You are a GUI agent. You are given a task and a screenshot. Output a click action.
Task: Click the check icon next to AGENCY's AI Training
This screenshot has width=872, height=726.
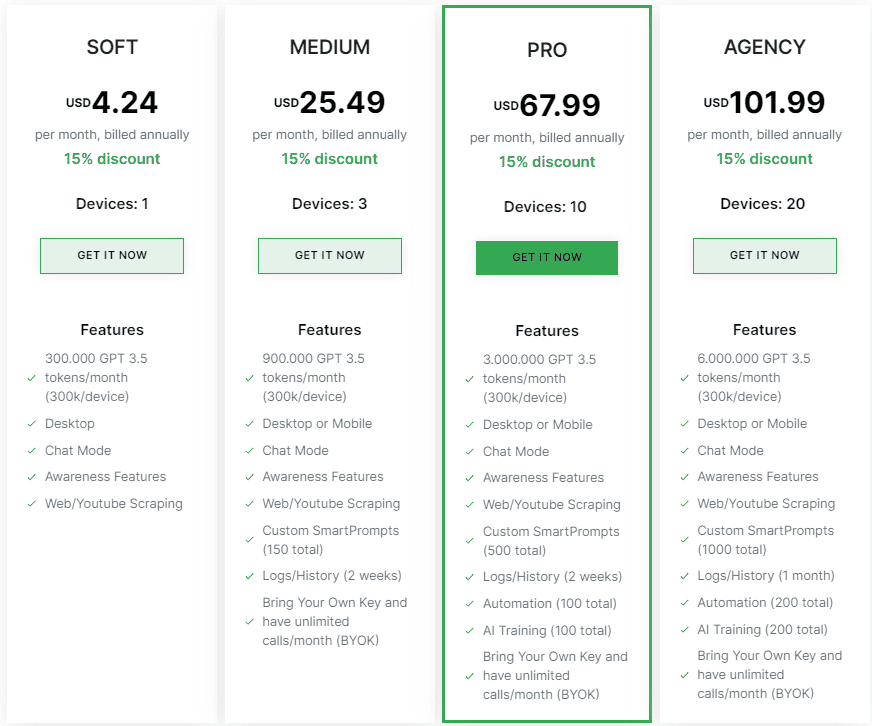[684, 629]
